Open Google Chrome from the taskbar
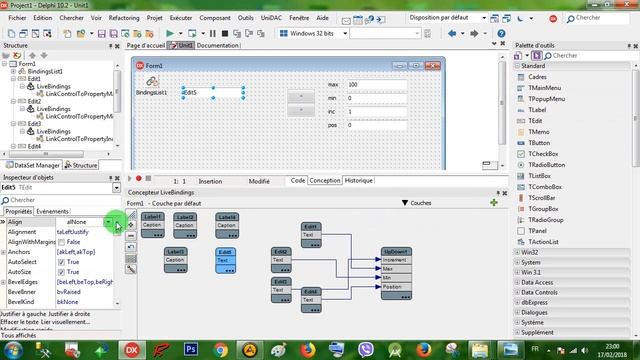 click(x=221, y=350)
